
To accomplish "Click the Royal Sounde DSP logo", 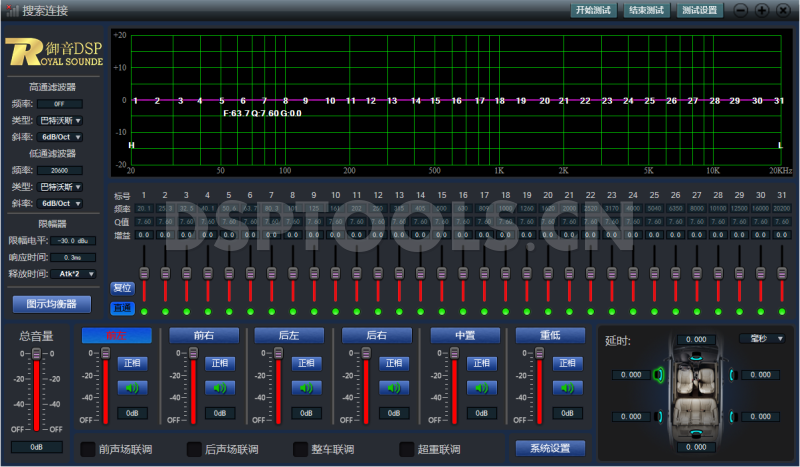I will (x=54, y=53).
